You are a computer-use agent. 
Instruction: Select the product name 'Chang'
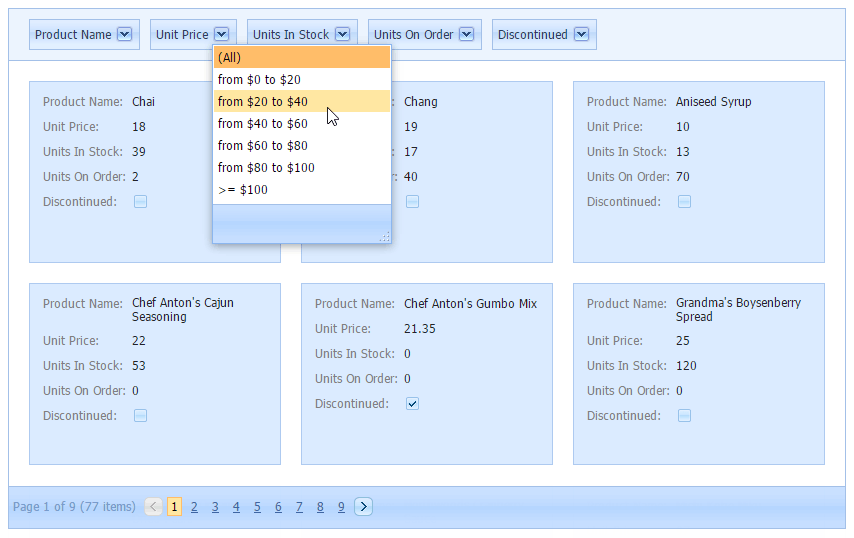coord(420,102)
